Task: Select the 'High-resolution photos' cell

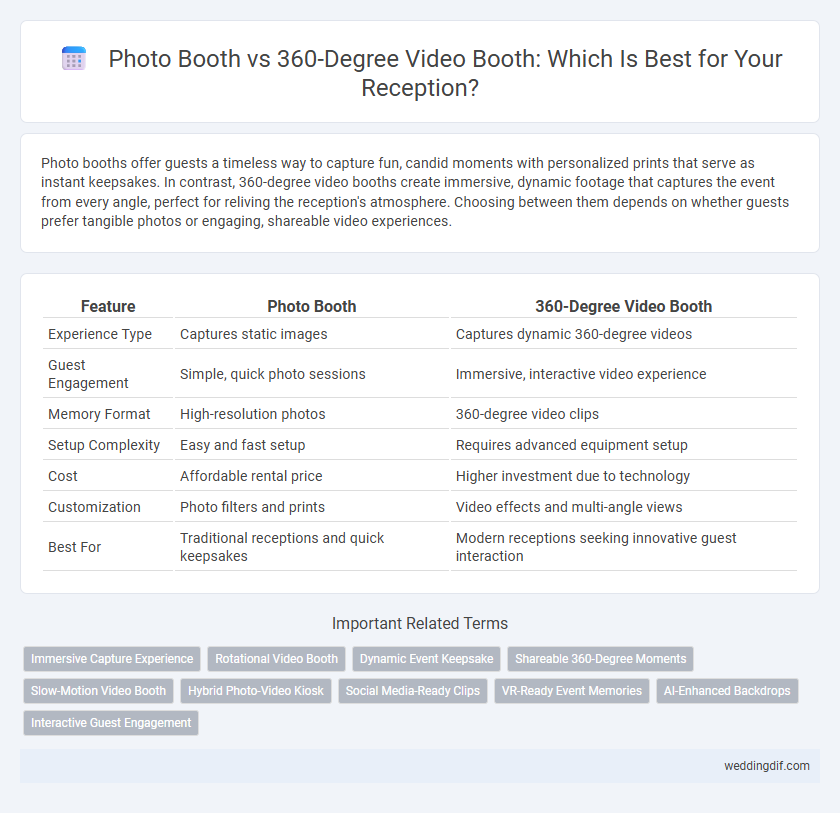Action: click(312, 414)
